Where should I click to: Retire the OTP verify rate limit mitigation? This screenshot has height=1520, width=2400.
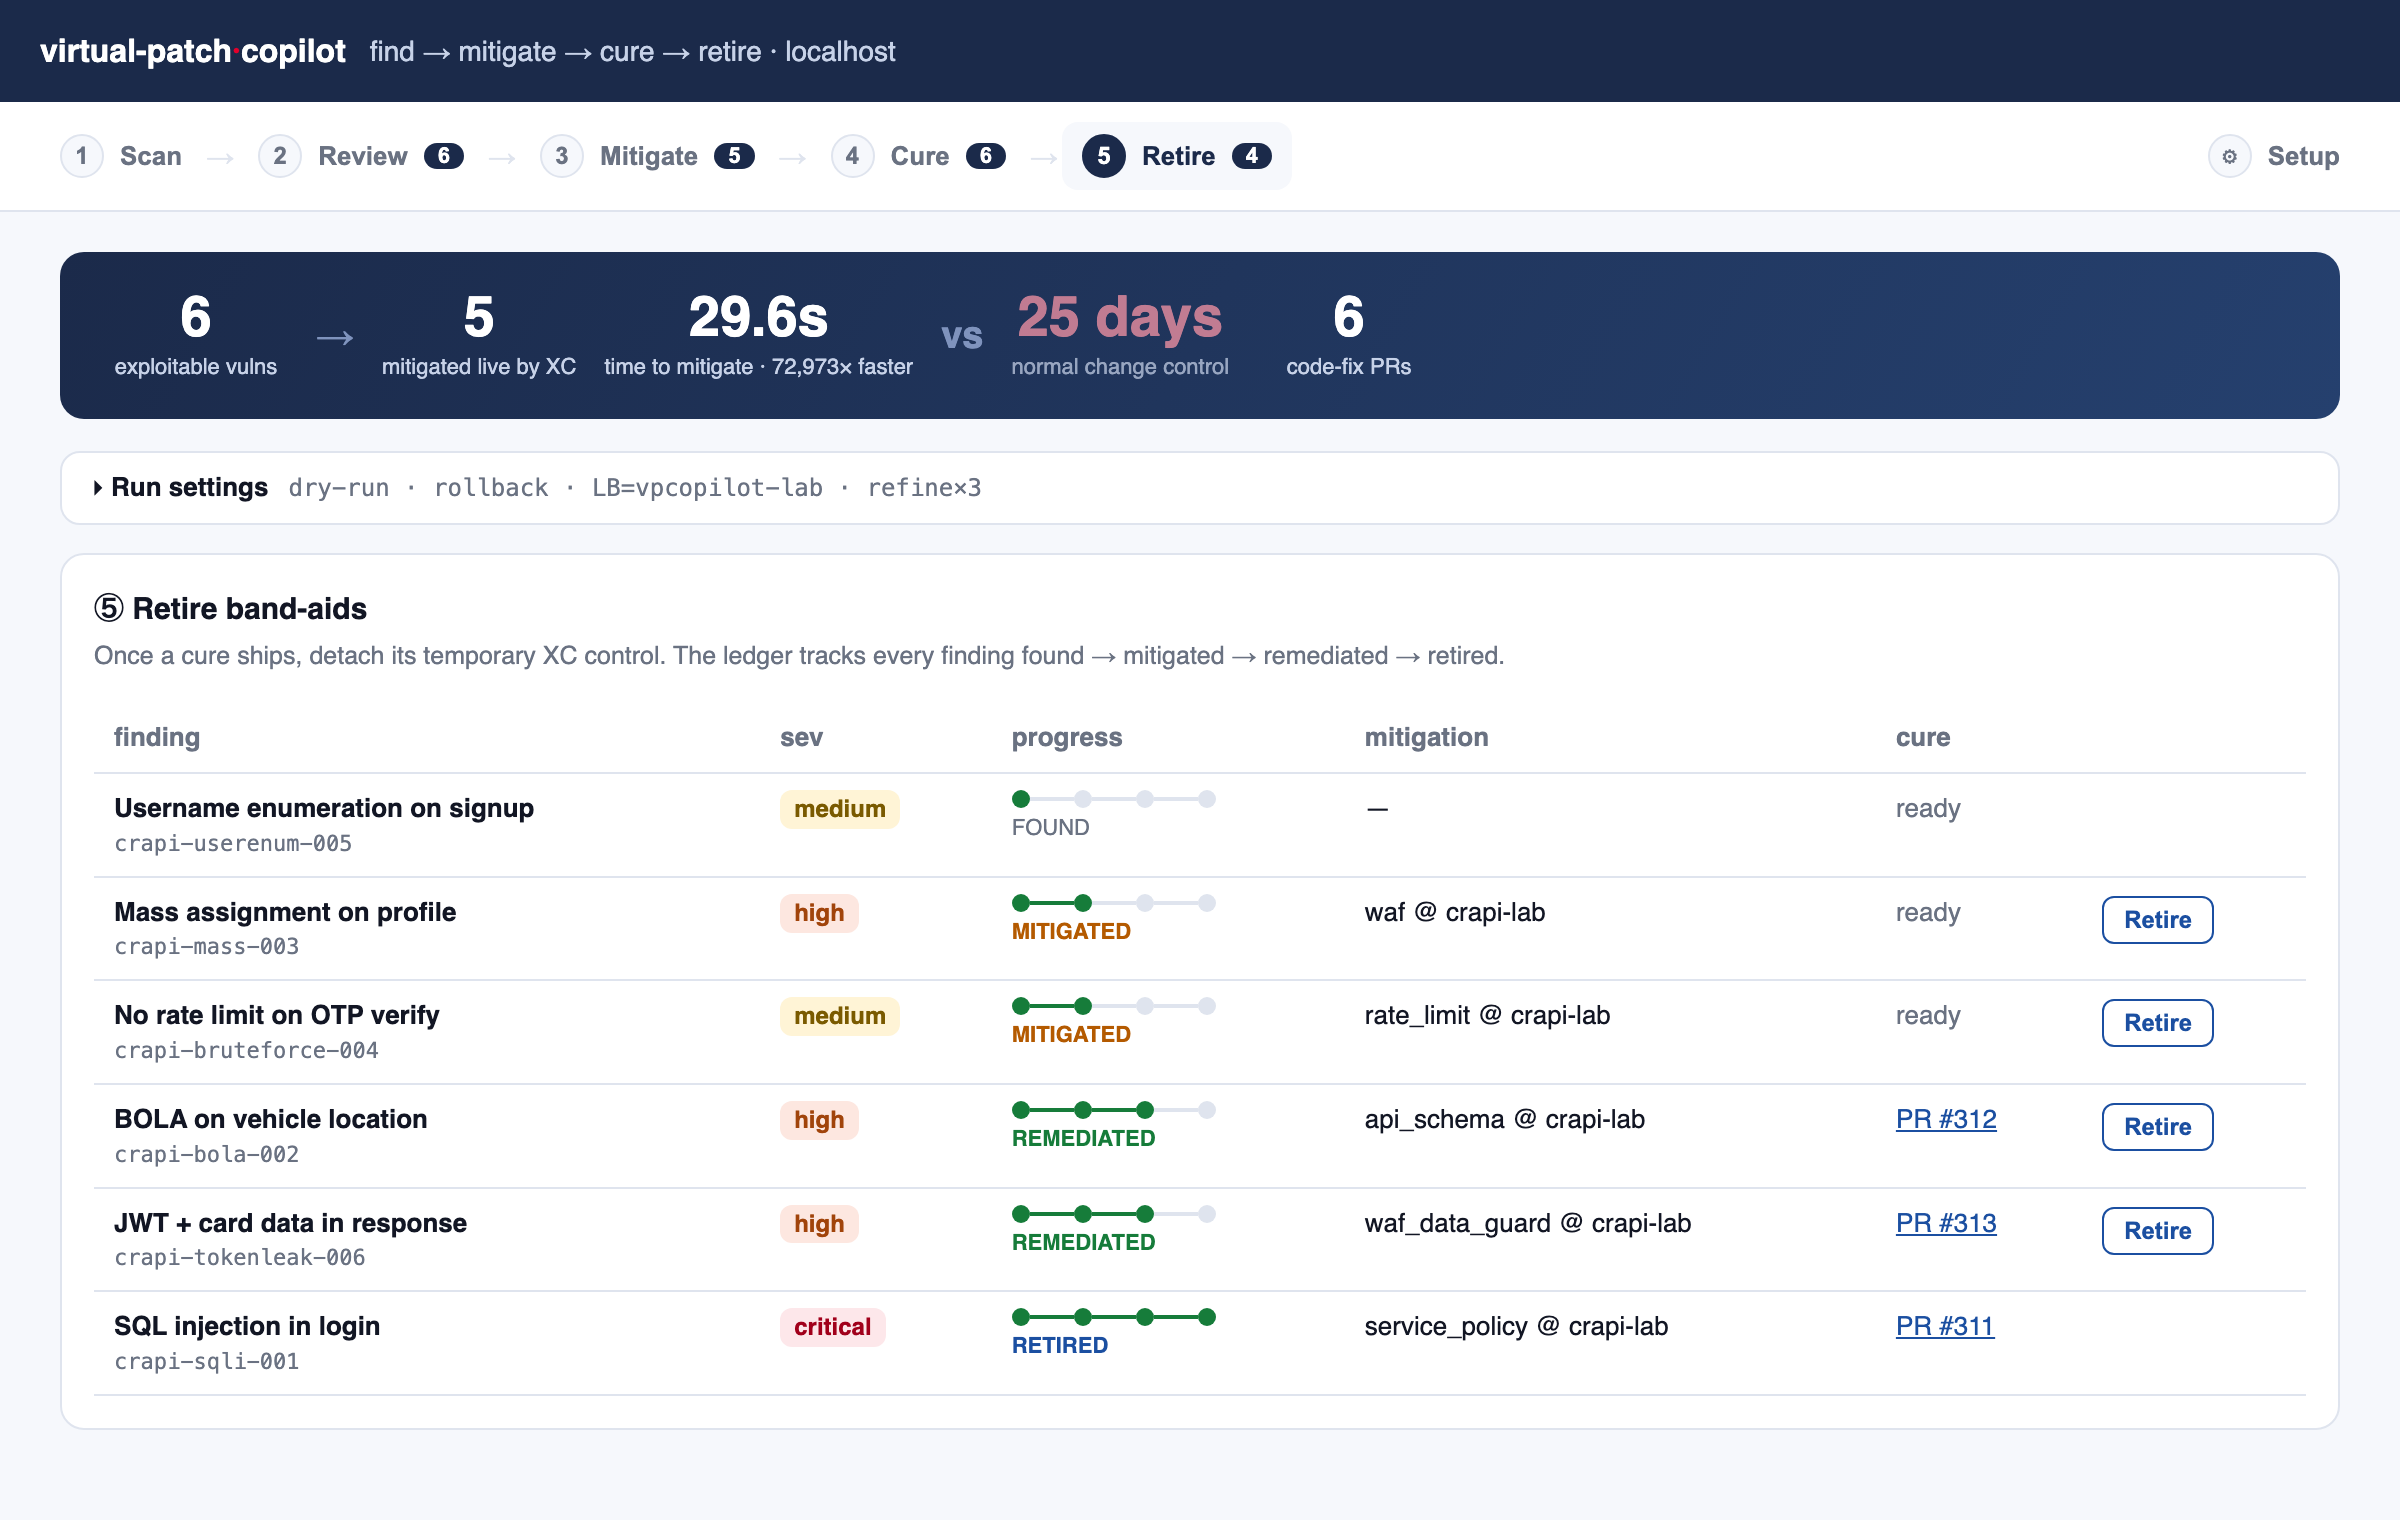pos(2157,1023)
